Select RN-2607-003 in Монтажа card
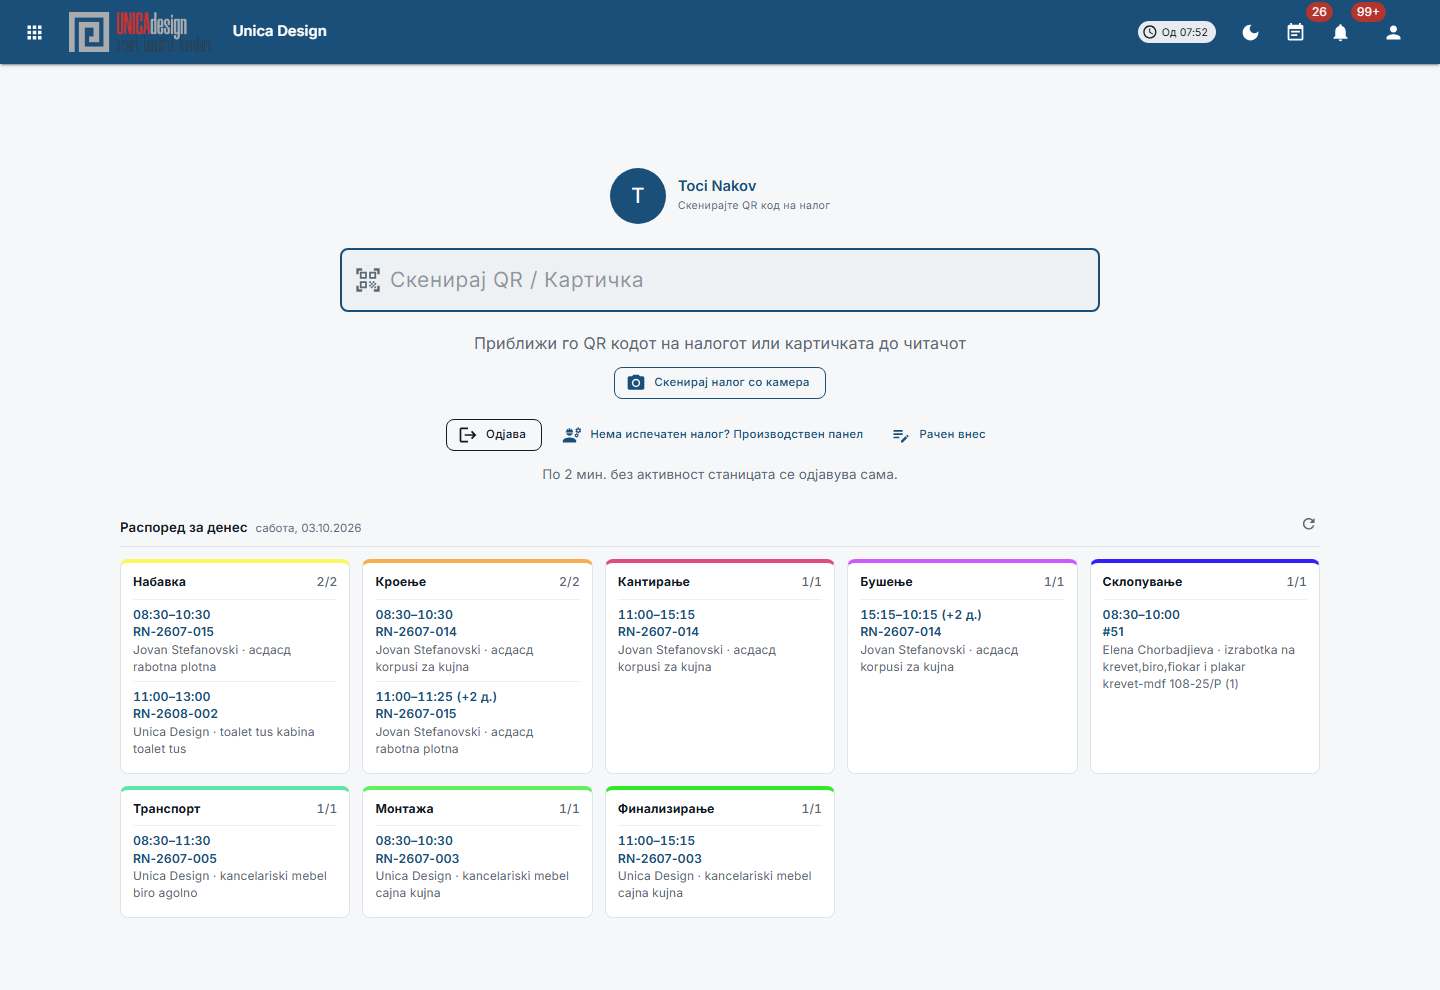Screen dimensions: 1440x990 417,859
